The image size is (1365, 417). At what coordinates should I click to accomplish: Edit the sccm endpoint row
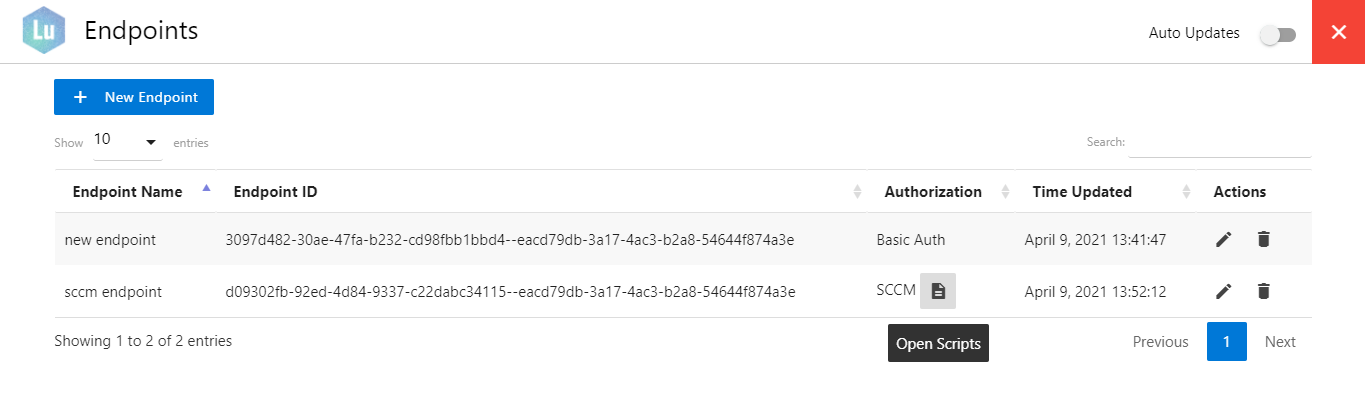pyautogui.click(x=1223, y=291)
